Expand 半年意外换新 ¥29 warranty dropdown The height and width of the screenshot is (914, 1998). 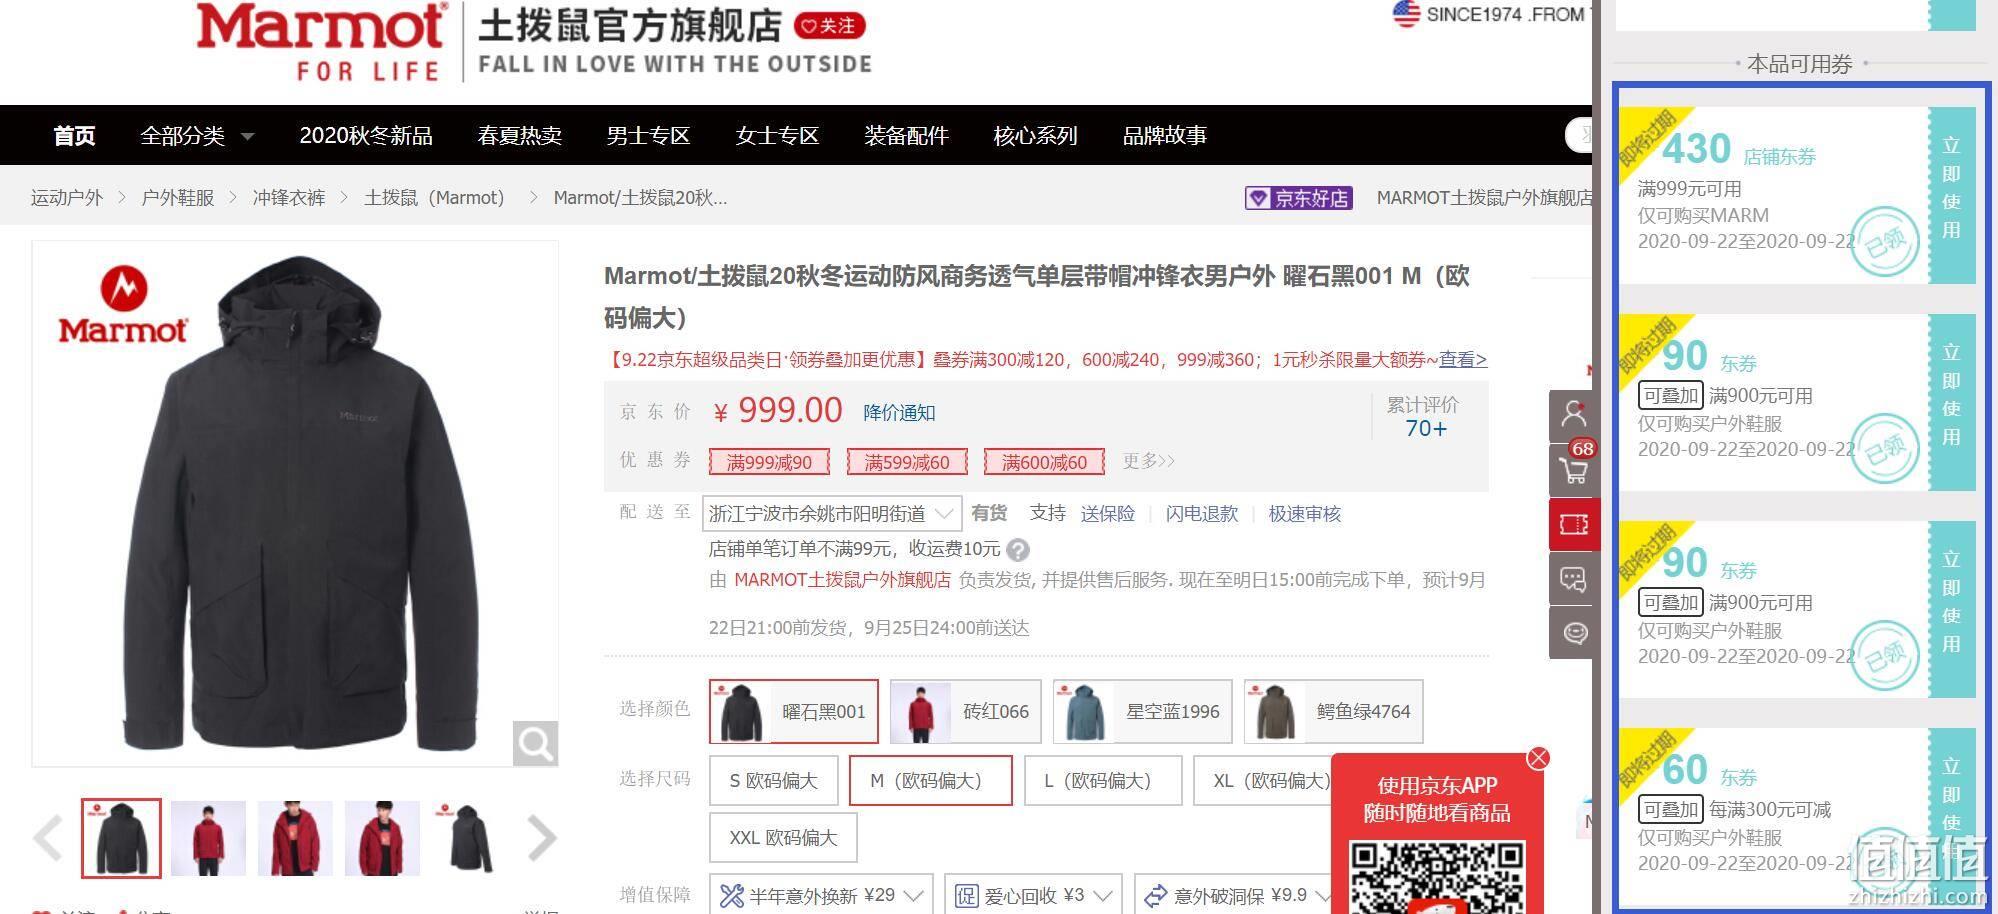(x=822, y=895)
